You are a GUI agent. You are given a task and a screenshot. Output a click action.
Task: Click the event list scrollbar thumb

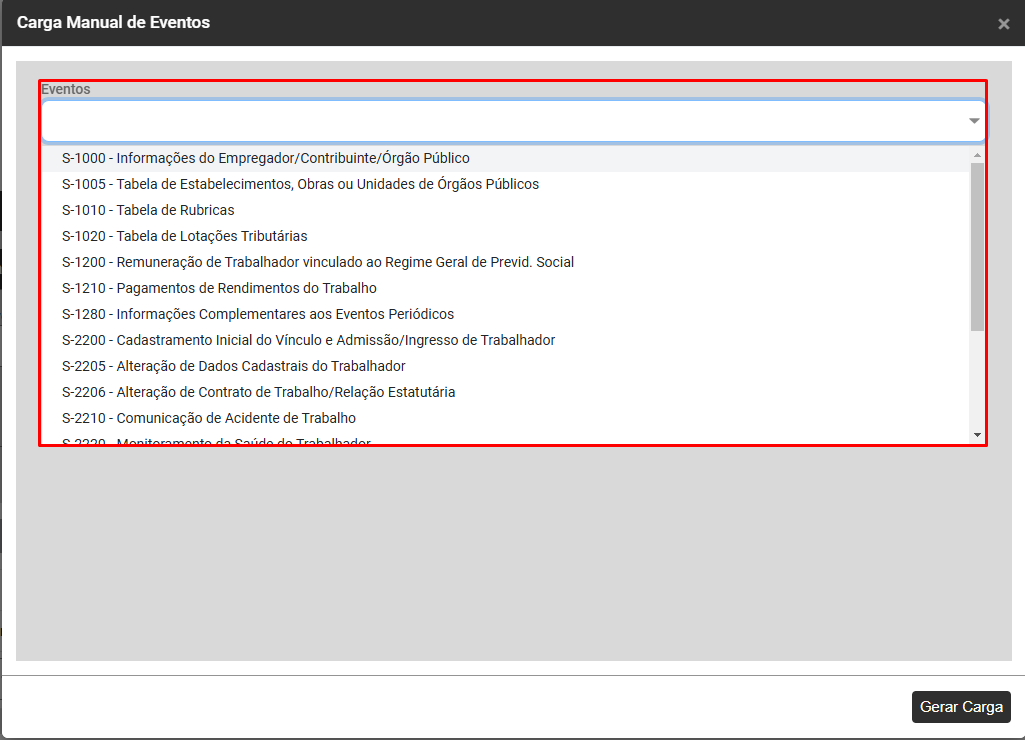coord(977,245)
